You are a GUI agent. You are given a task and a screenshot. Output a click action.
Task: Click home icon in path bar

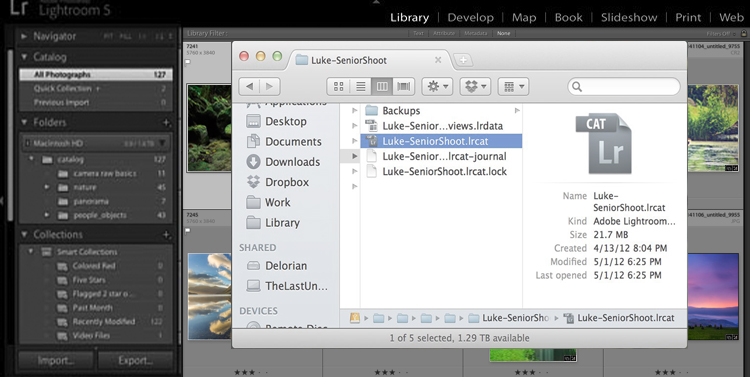tap(354, 318)
